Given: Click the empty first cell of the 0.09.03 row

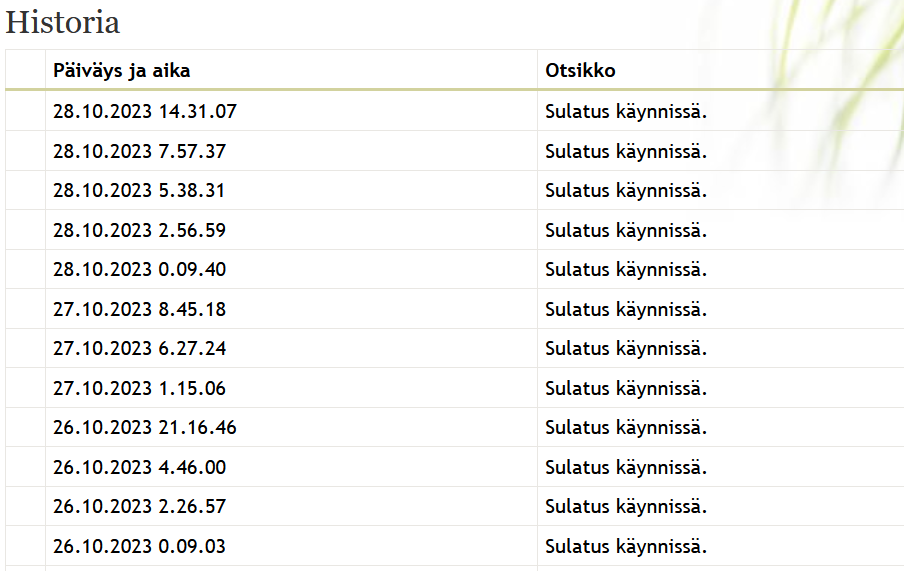Looking at the screenshot, I should 25,546.
